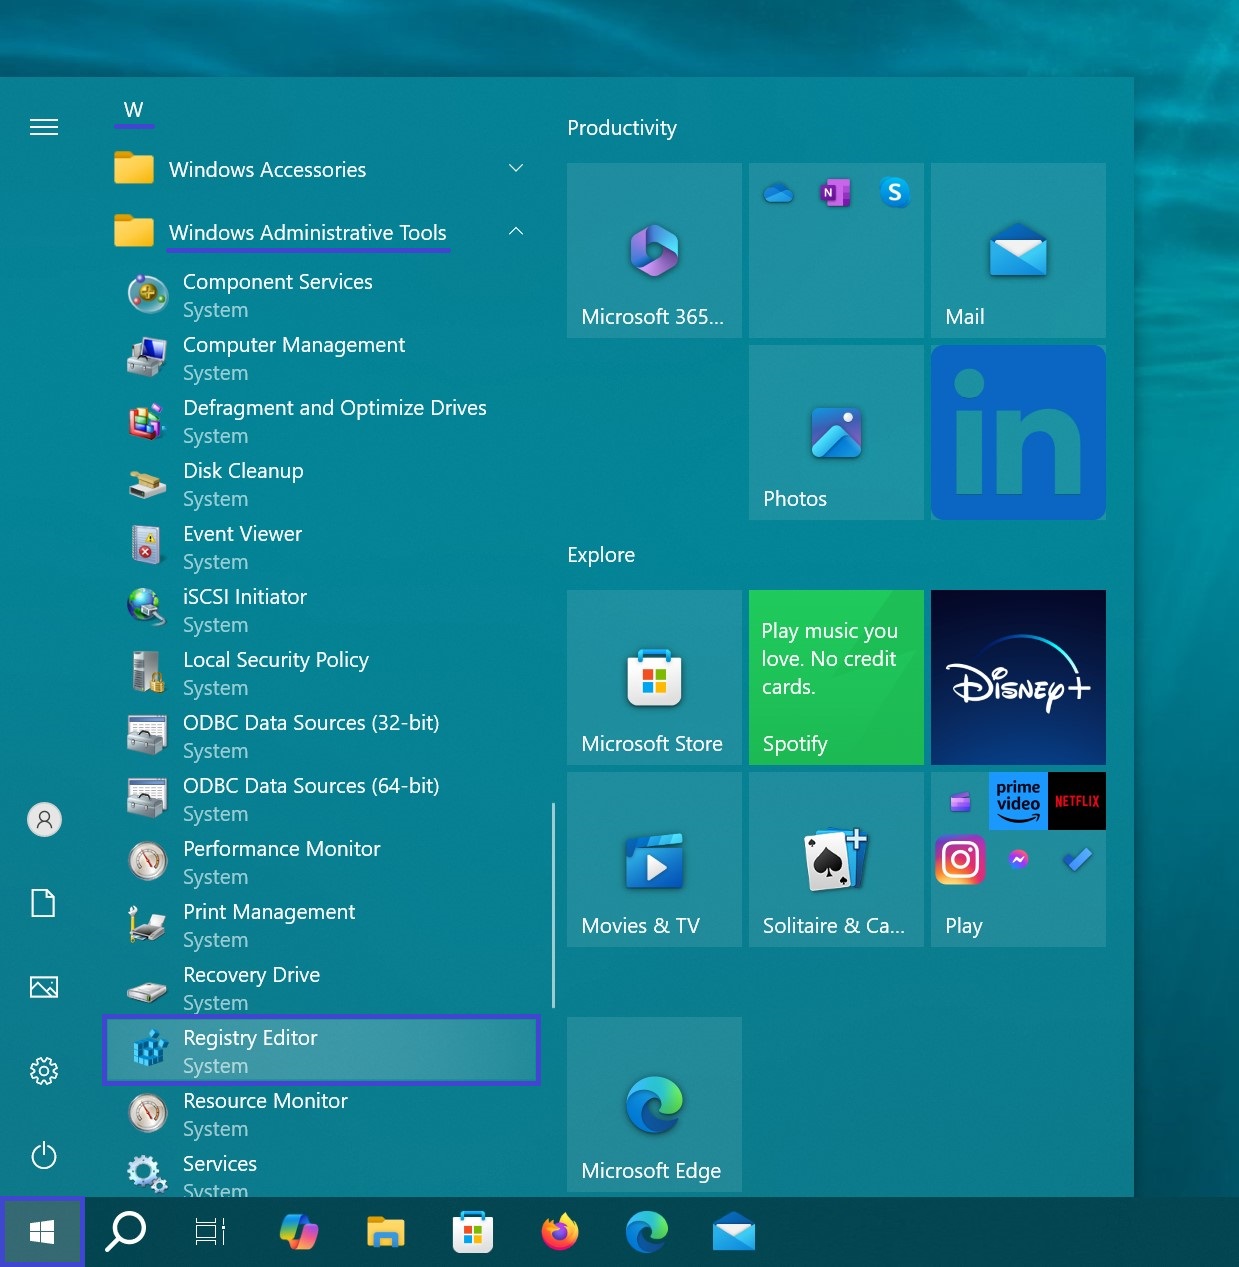Open Task View on the taskbar
1239x1267 pixels.
pos(210,1232)
